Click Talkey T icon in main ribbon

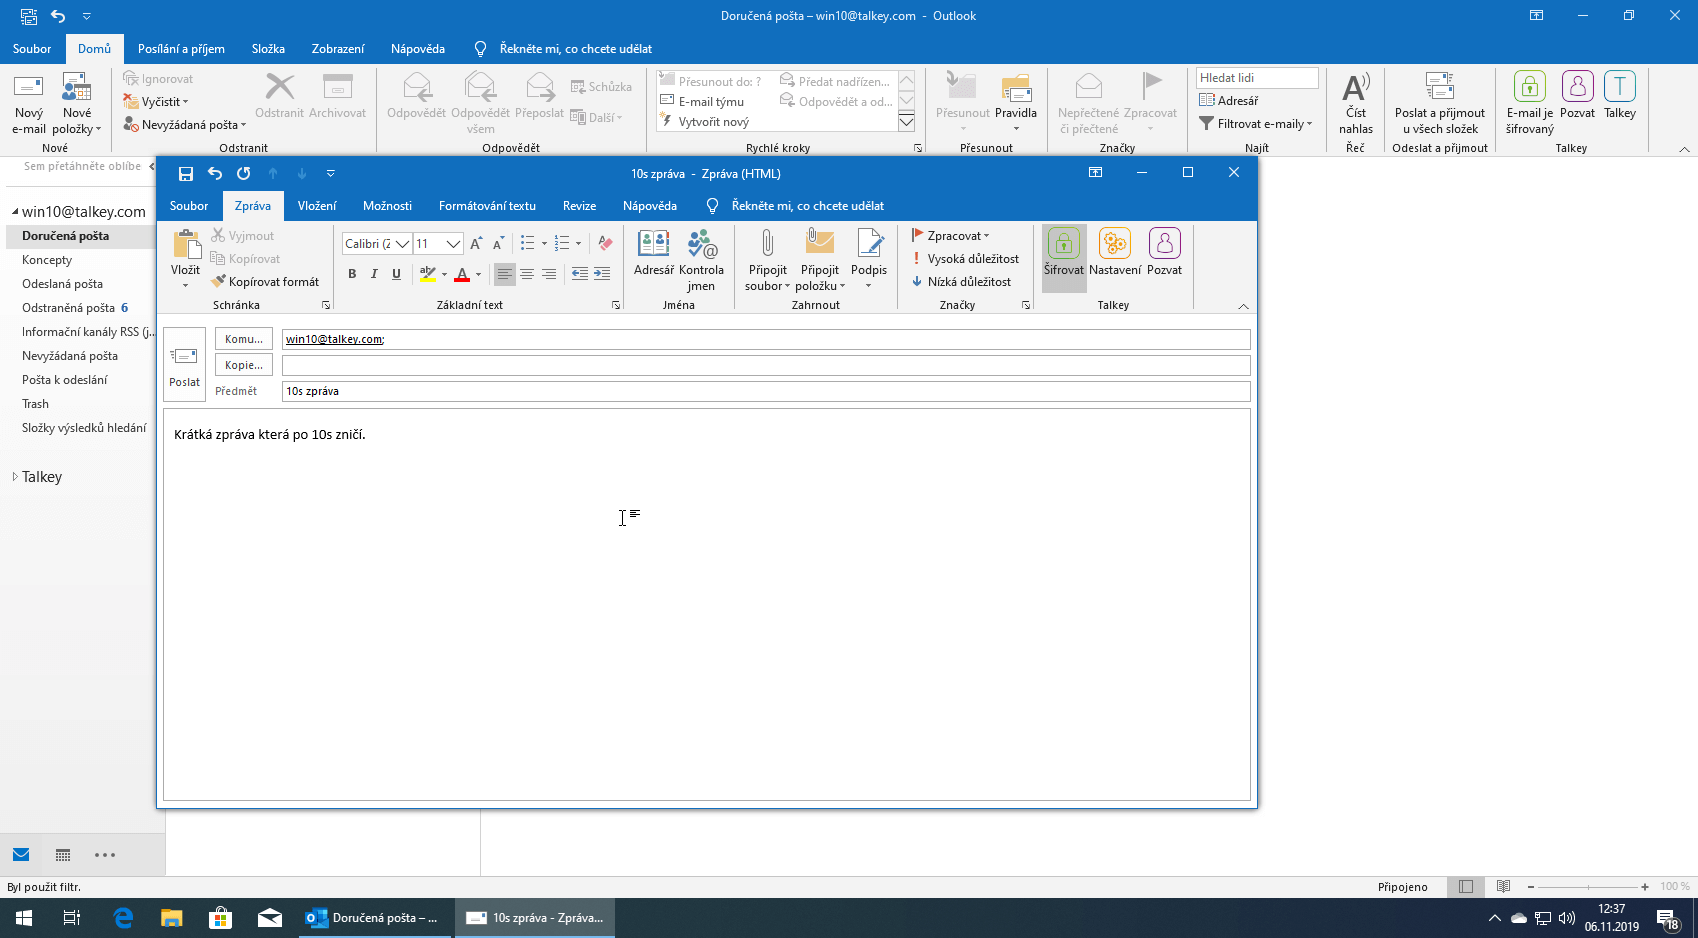1620,95
